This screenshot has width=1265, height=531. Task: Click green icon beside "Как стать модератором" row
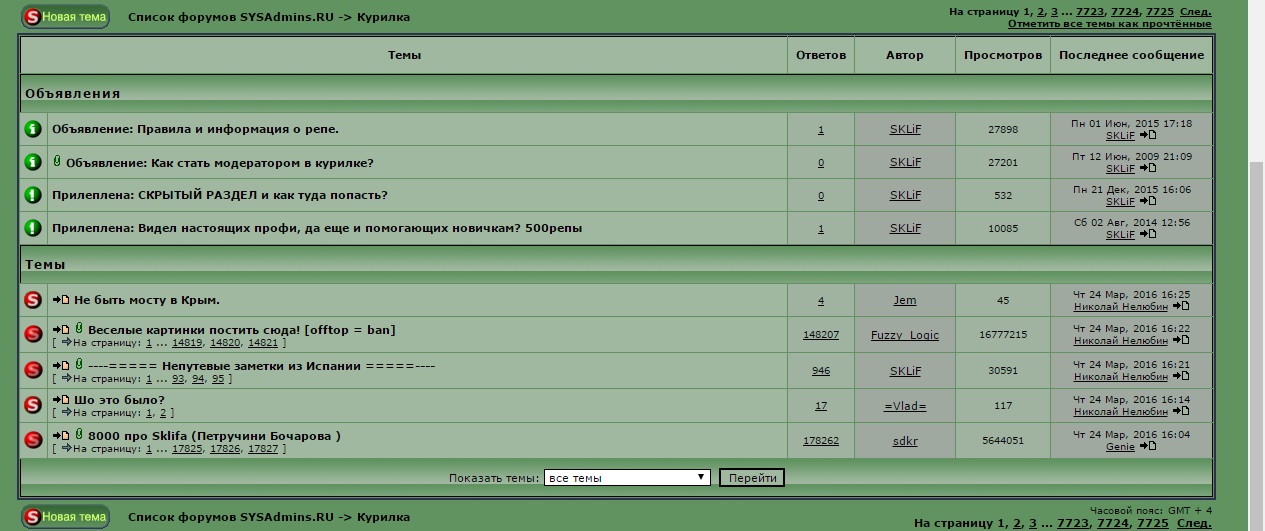coord(33,162)
